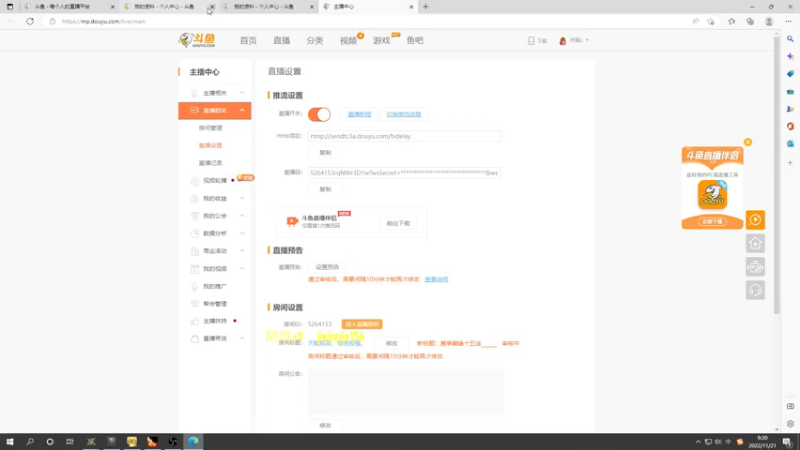Switch to the first Douyu browser tab
800x450 pixels.
click(69, 7)
